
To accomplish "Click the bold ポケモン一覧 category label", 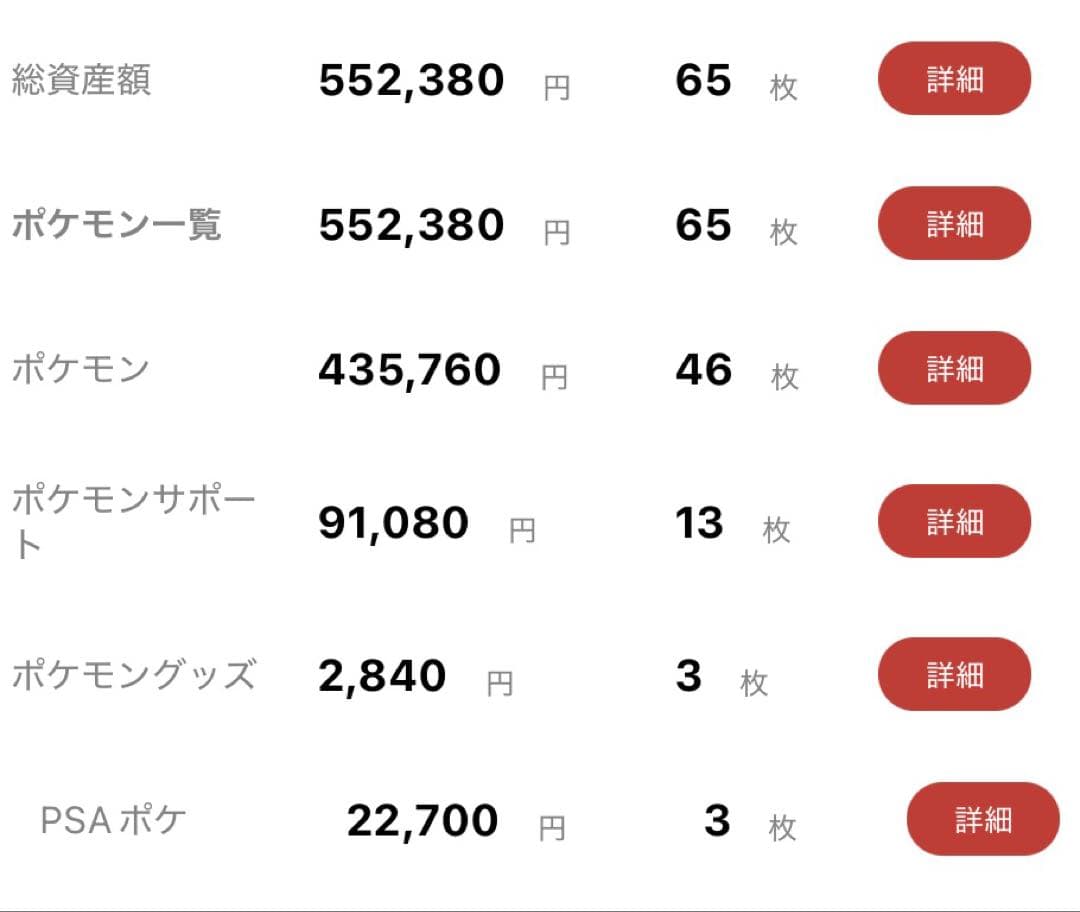I will (116, 225).
